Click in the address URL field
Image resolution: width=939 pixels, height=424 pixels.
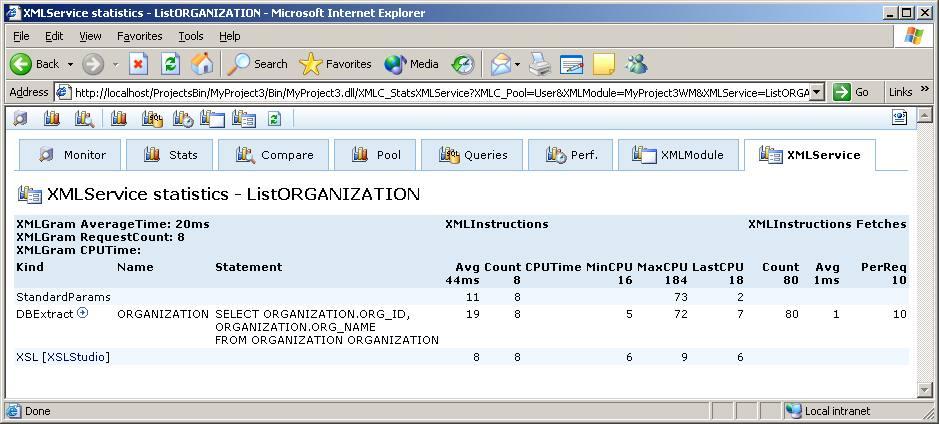tap(440, 92)
